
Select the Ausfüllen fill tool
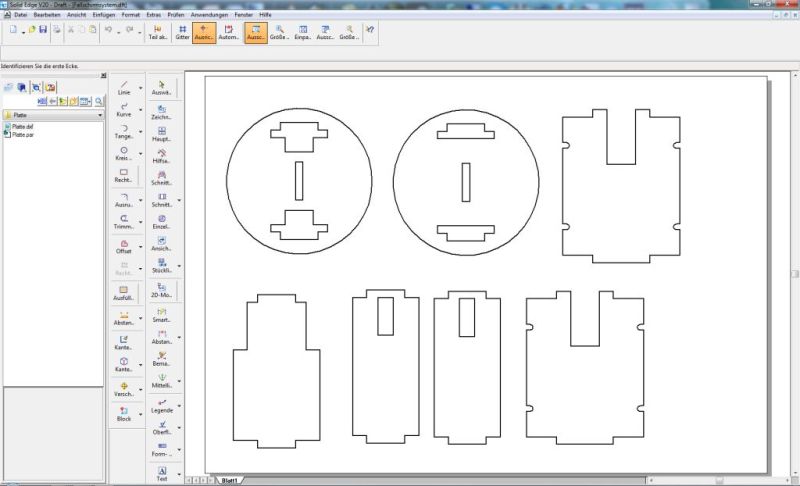click(124, 294)
